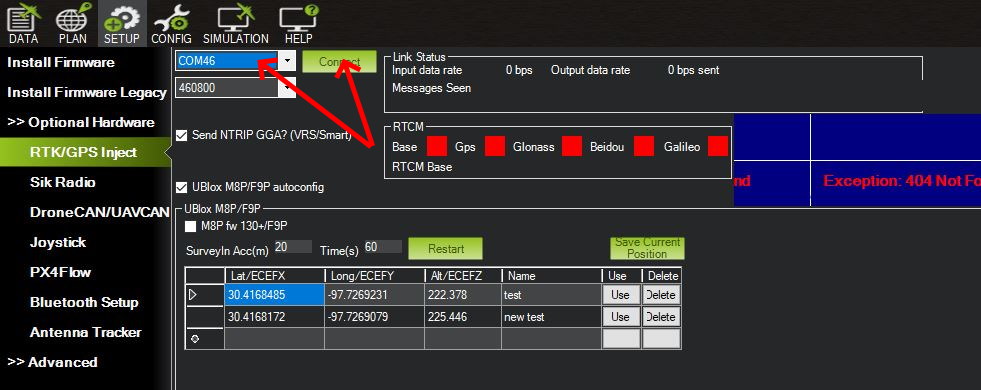981x390 pixels.
Task: Select Install Firmware in sidebar
Action: [x=61, y=62]
